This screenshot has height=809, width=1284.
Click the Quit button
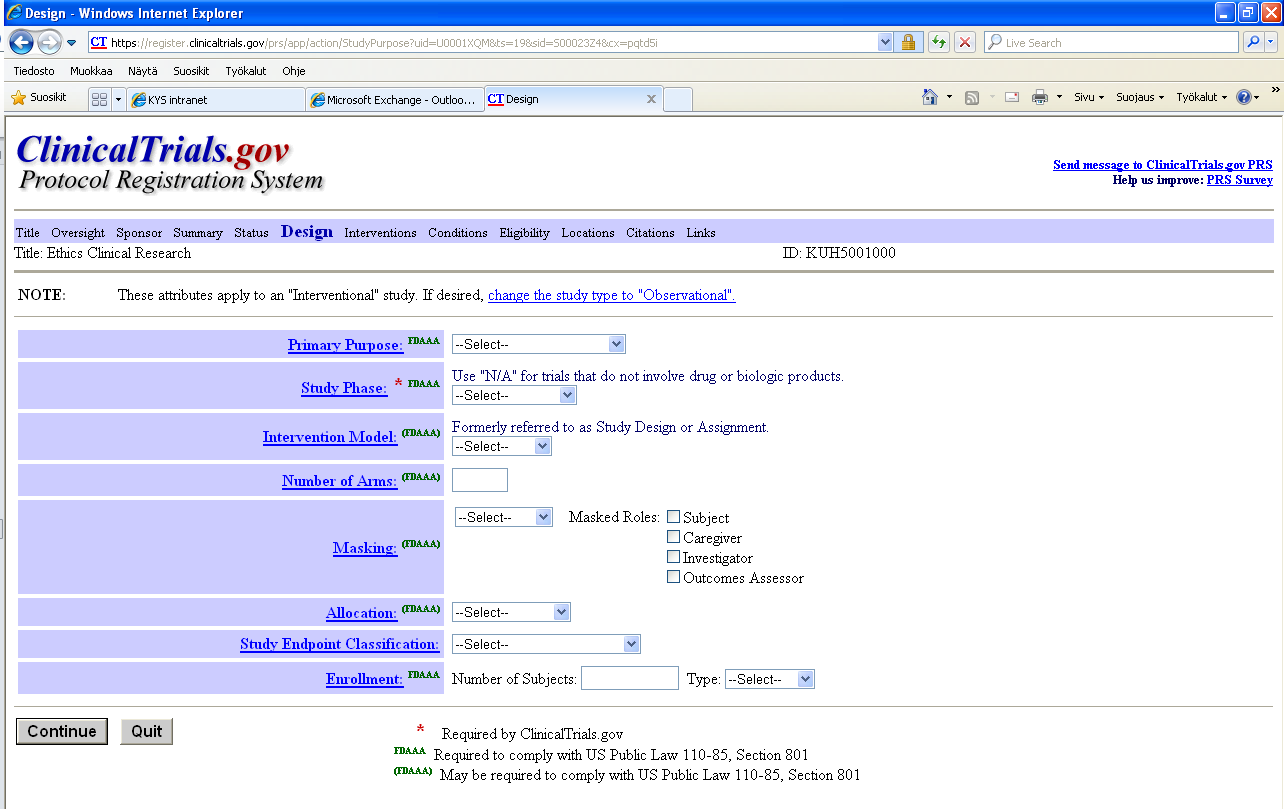[x=147, y=731]
